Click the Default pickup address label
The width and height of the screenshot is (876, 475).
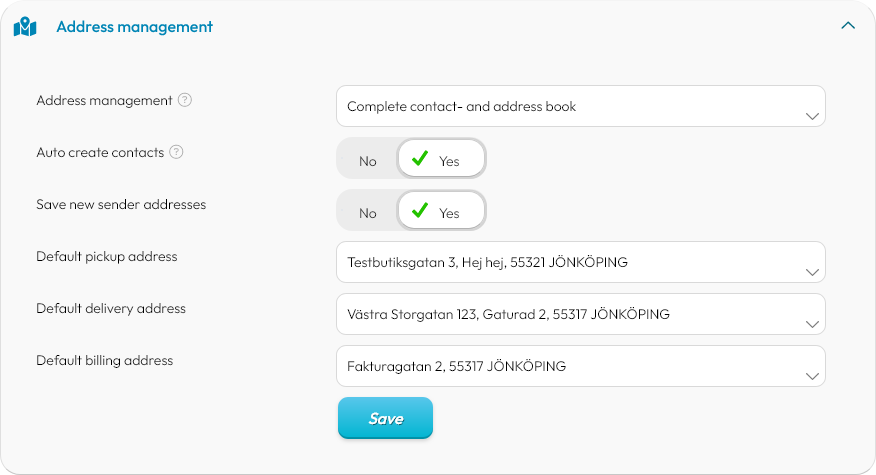click(107, 256)
